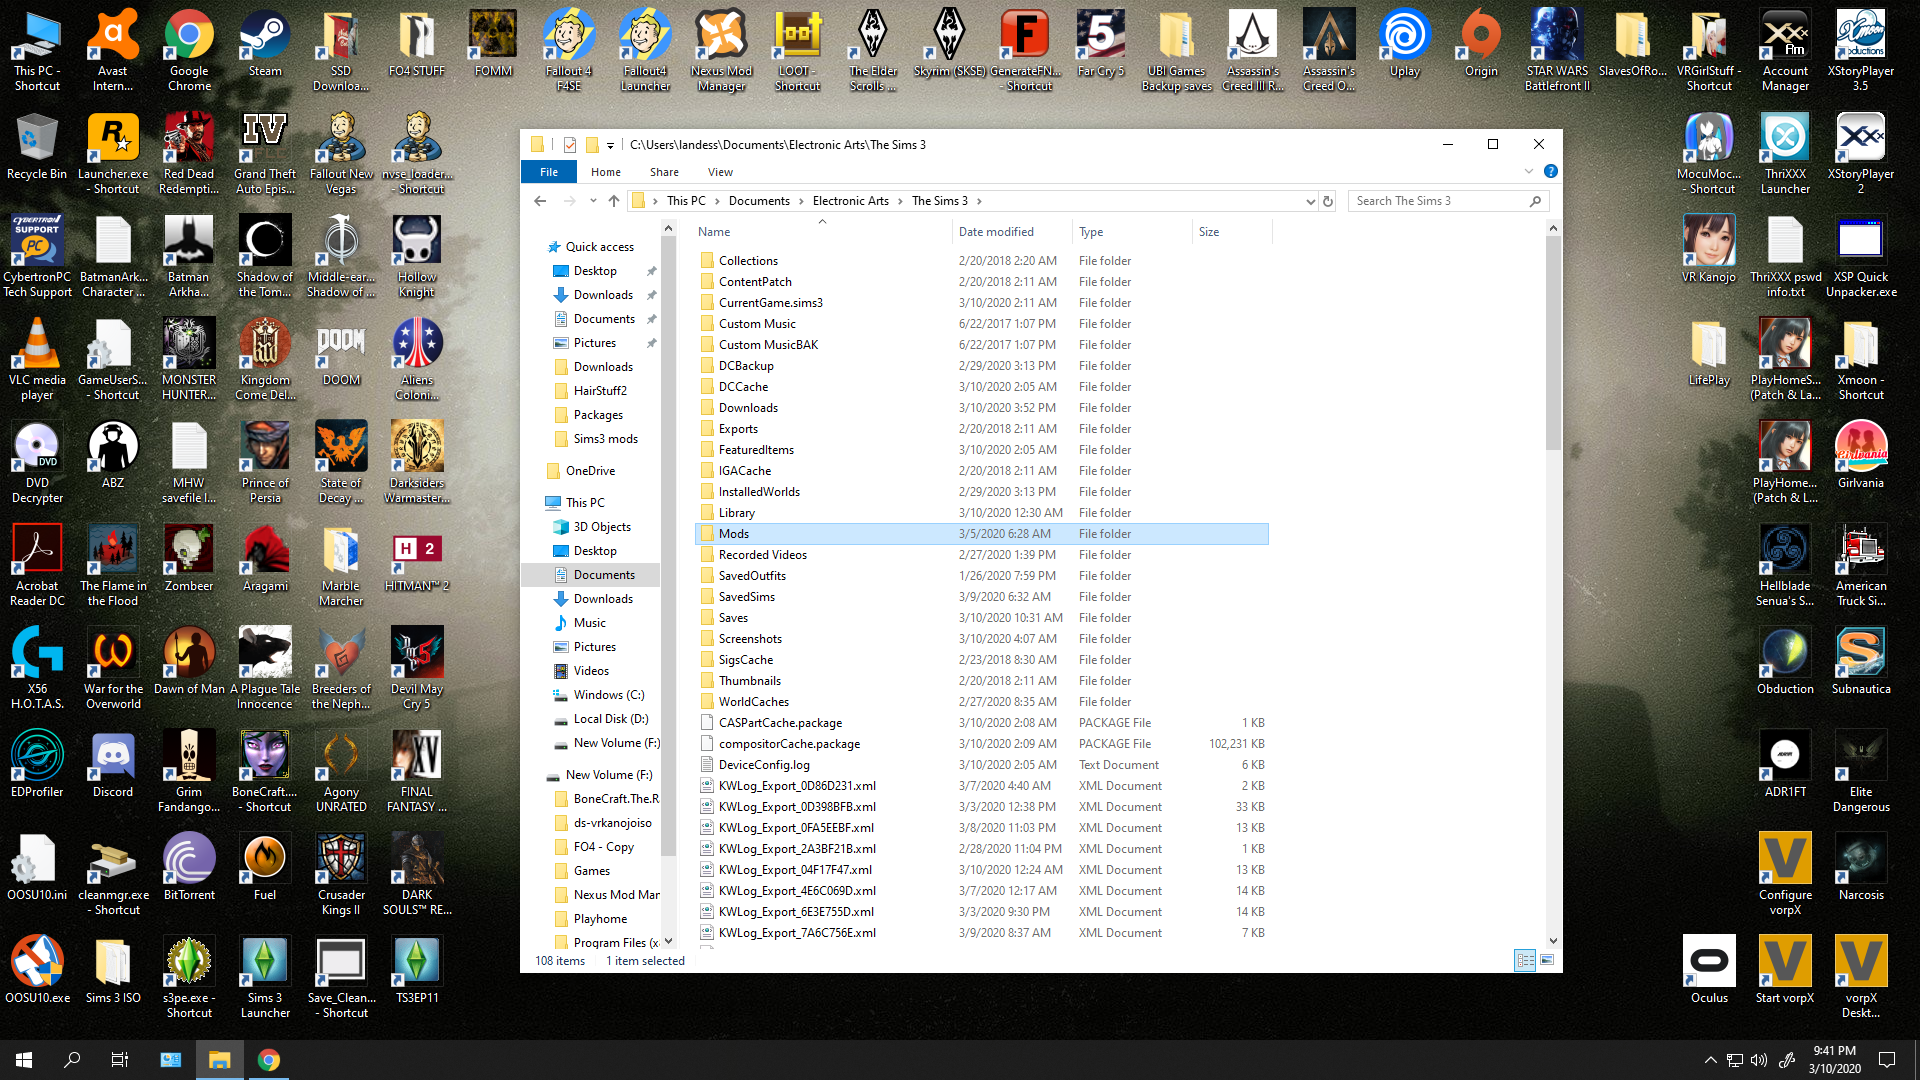Image resolution: width=1920 pixels, height=1080 pixels.
Task: Select Local Disk (D:) in navigation pane
Action: [610, 719]
